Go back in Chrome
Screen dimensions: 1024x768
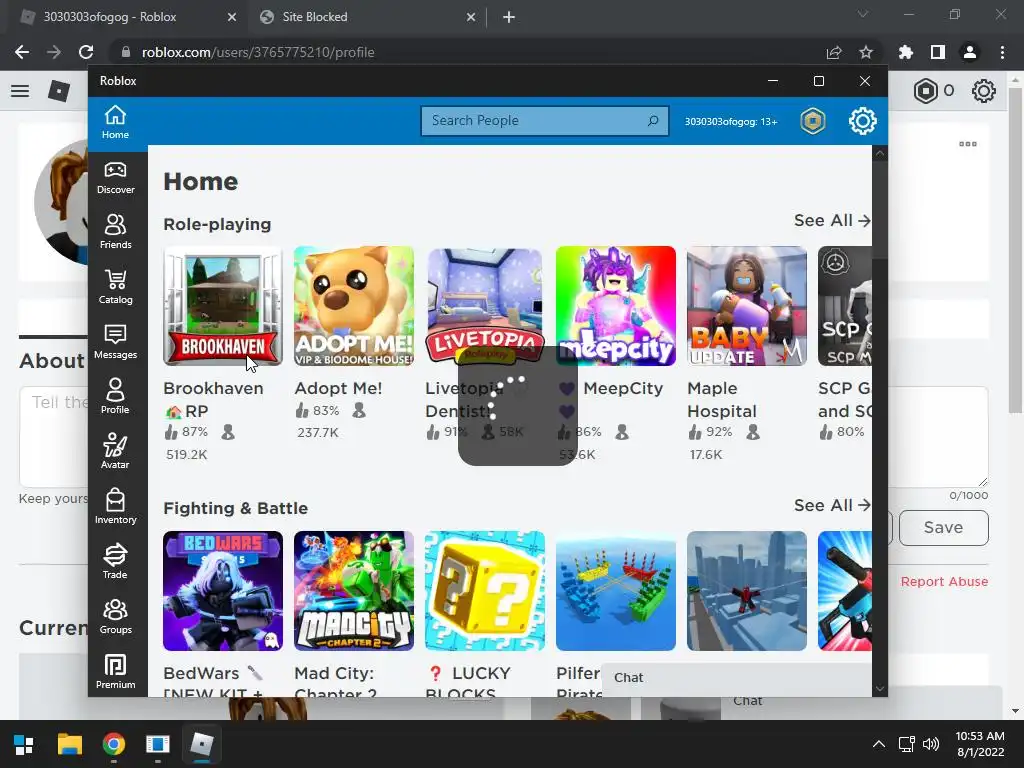coord(22,52)
